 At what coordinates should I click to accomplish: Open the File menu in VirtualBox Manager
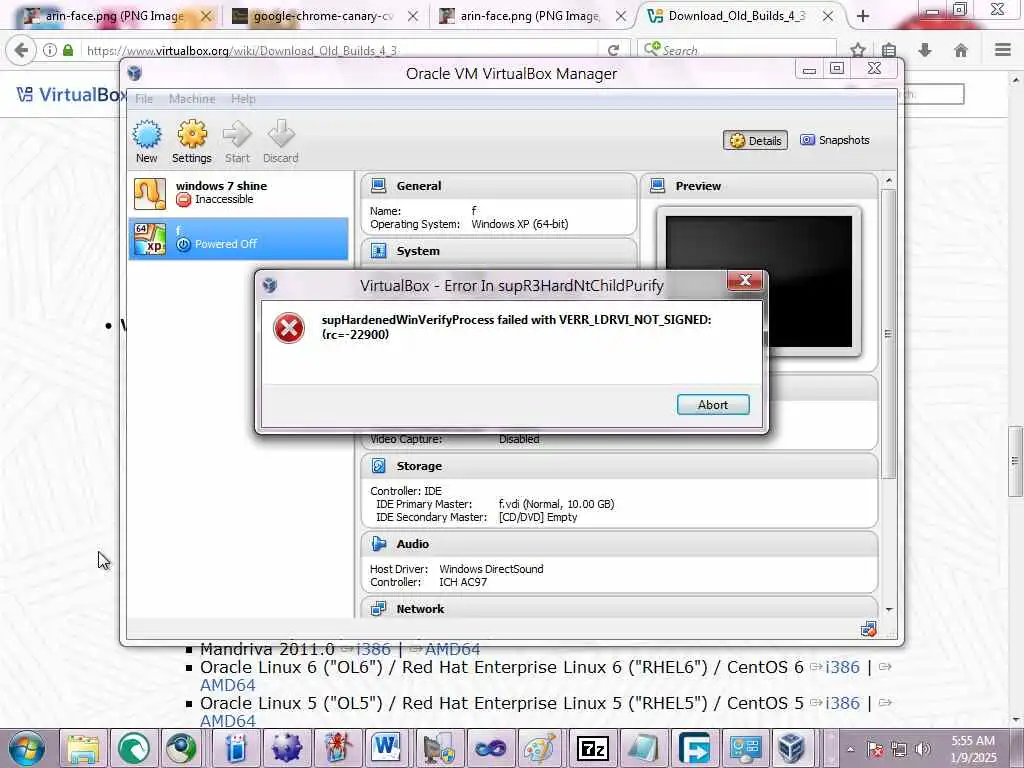click(144, 99)
